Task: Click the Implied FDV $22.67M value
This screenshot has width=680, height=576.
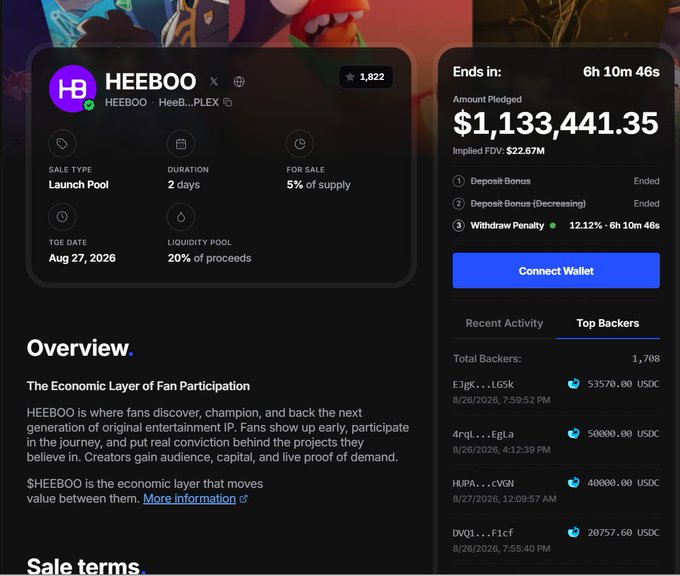Action: [525, 151]
